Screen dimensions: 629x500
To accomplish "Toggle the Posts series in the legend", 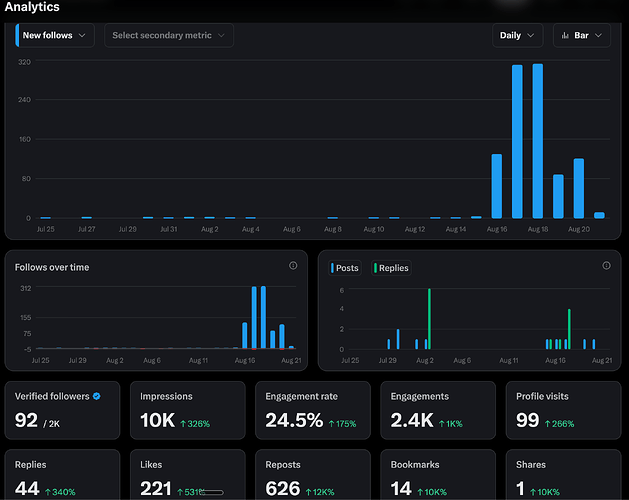I will (345, 268).
